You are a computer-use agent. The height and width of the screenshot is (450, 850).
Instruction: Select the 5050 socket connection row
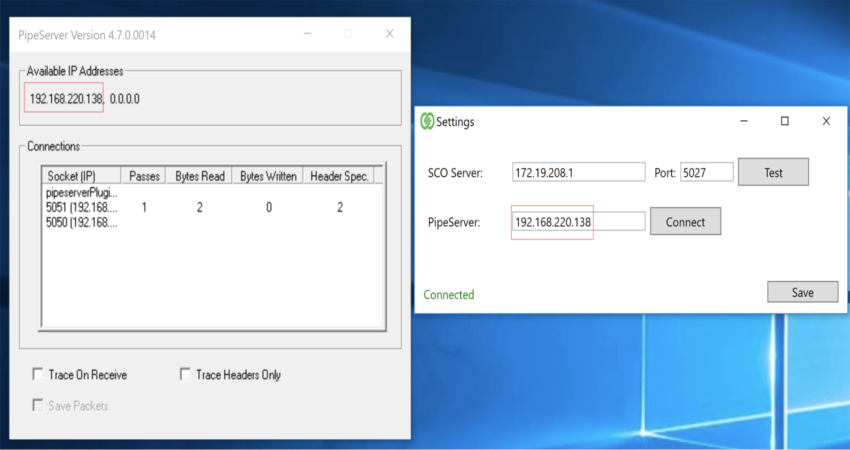click(82, 222)
